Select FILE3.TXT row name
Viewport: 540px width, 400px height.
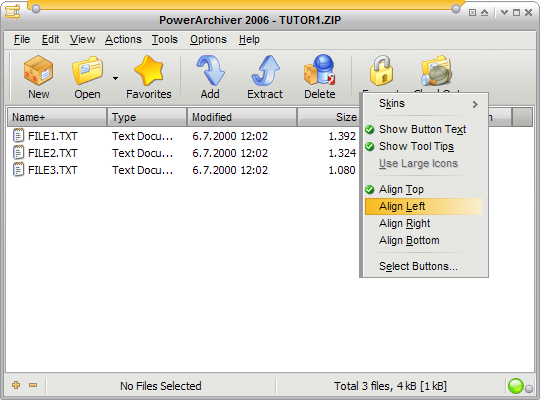[53, 170]
